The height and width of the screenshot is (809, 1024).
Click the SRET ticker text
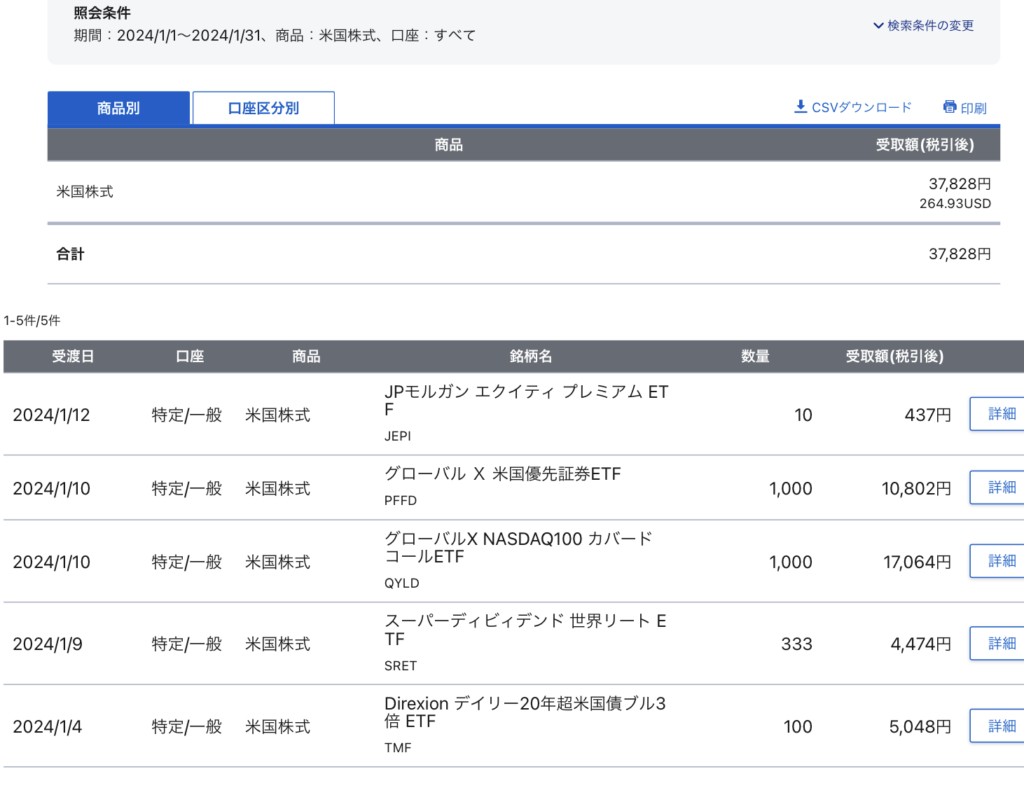pos(400,666)
